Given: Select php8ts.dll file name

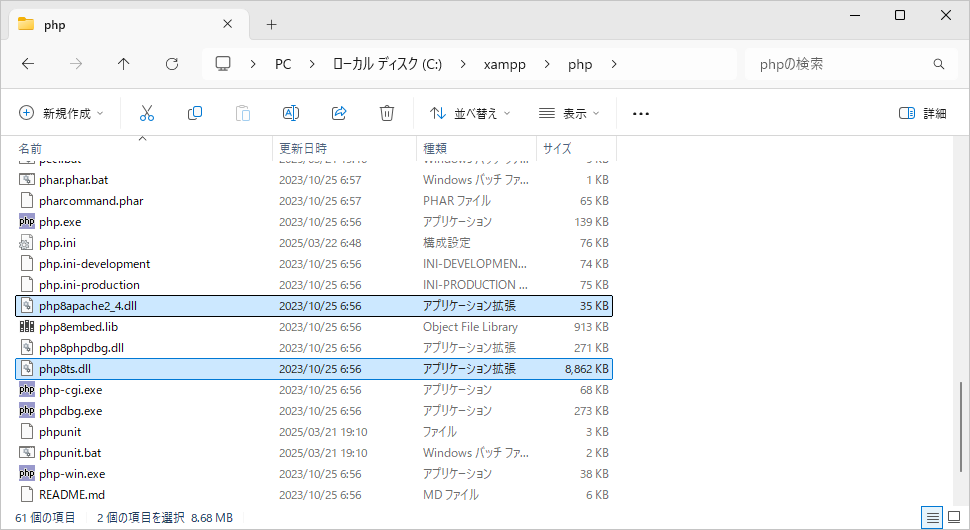Looking at the screenshot, I should (65, 369).
